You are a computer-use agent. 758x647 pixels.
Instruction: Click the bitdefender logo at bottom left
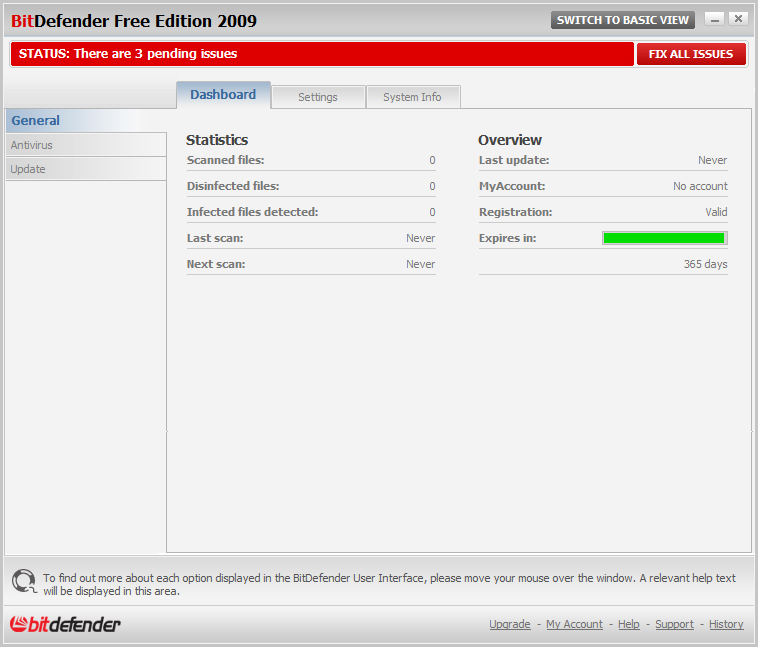point(65,624)
